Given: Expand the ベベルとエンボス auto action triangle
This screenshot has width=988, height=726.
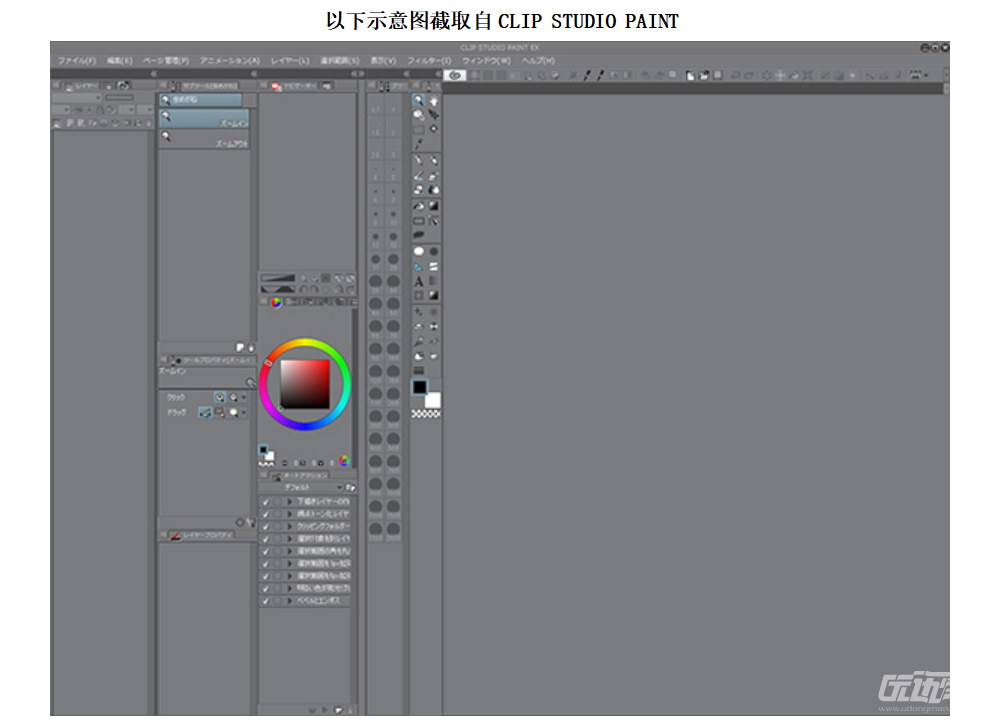Looking at the screenshot, I should click(x=290, y=601).
